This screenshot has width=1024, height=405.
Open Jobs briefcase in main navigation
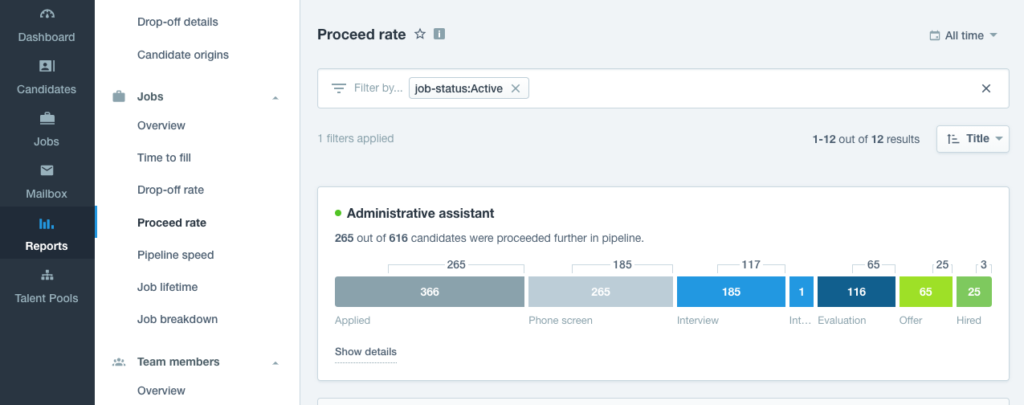pos(47,118)
